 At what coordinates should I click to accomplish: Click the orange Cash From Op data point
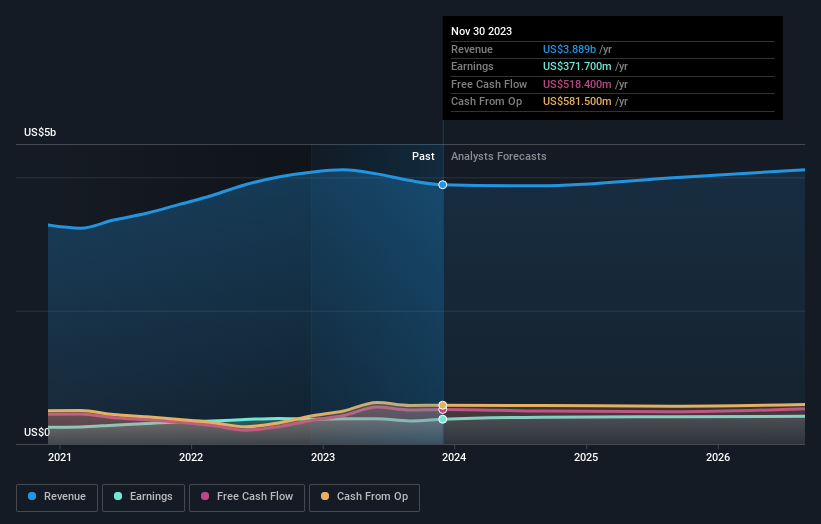pyautogui.click(x=442, y=405)
